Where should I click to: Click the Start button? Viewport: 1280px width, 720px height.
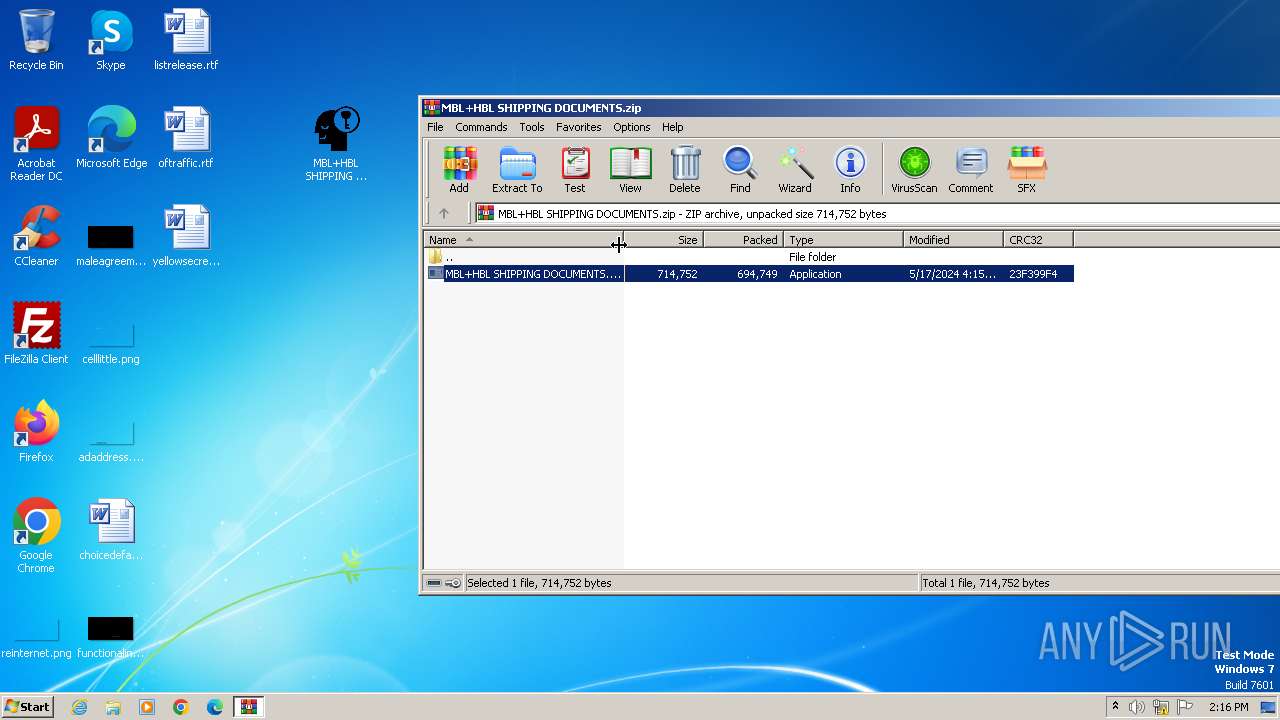(x=27, y=707)
